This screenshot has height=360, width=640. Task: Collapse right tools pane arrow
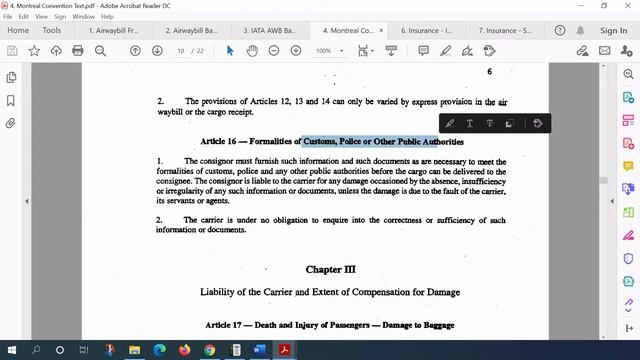[x=612, y=201]
